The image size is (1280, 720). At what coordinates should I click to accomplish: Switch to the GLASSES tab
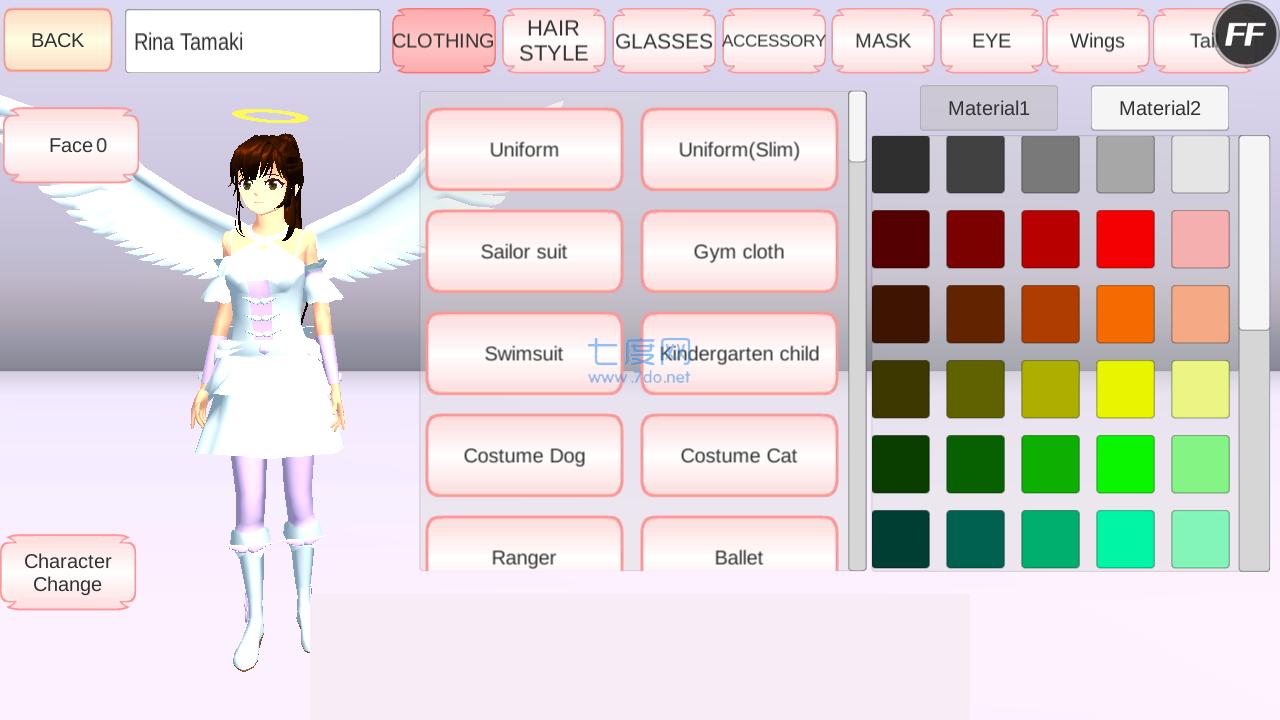tap(663, 41)
